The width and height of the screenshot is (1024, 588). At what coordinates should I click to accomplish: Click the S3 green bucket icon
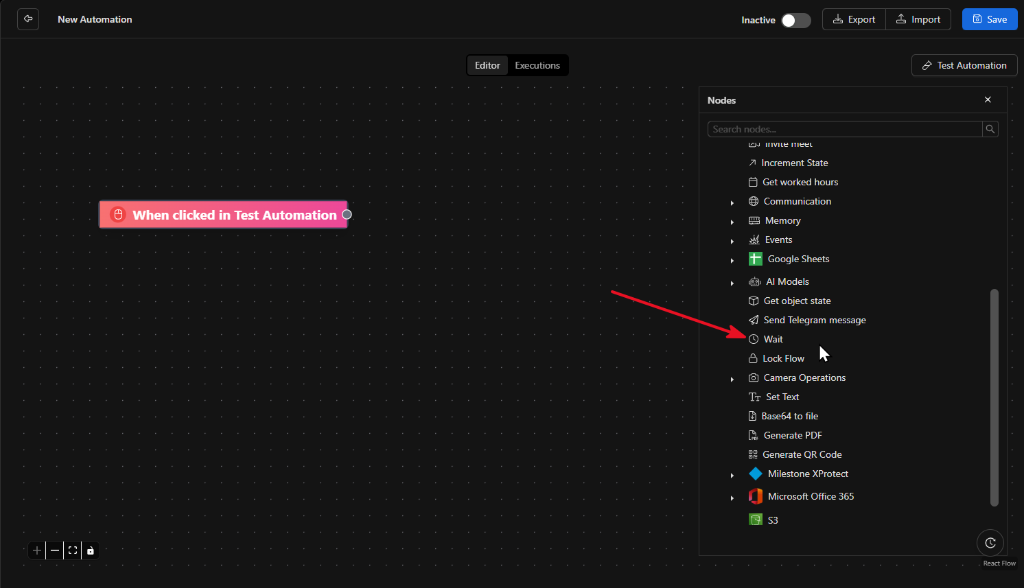pos(756,520)
